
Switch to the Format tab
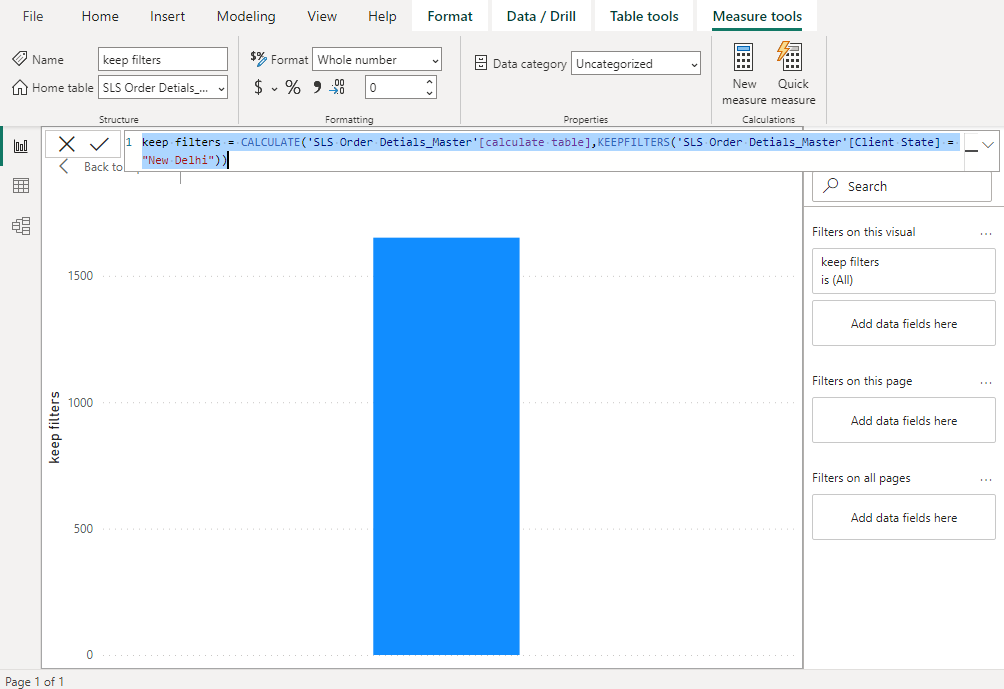(449, 16)
